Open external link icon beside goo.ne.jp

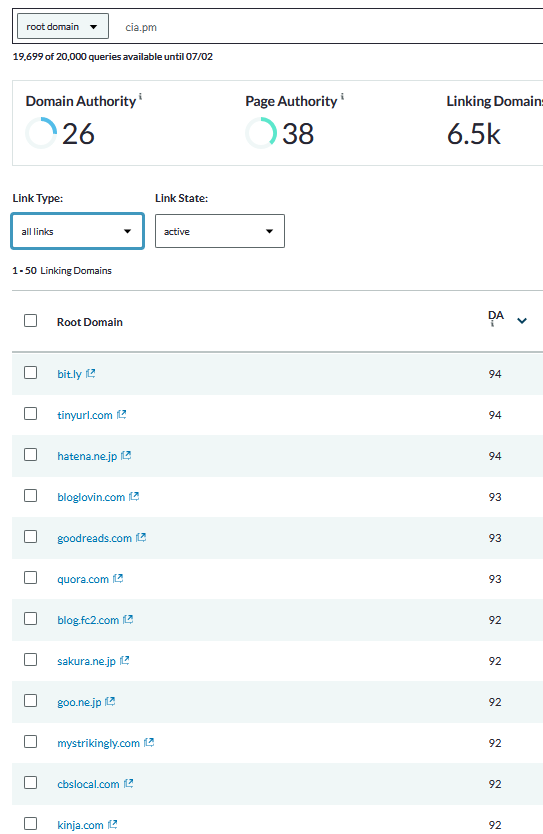click(110, 701)
